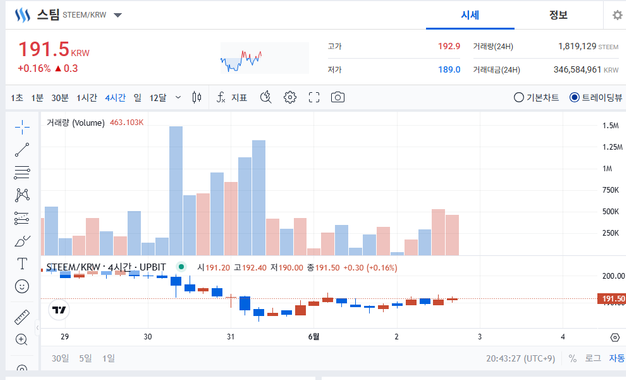Select the 기본차트 radio option
Image resolution: width=626 pixels, height=380 pixels.
tap(536, 97)
